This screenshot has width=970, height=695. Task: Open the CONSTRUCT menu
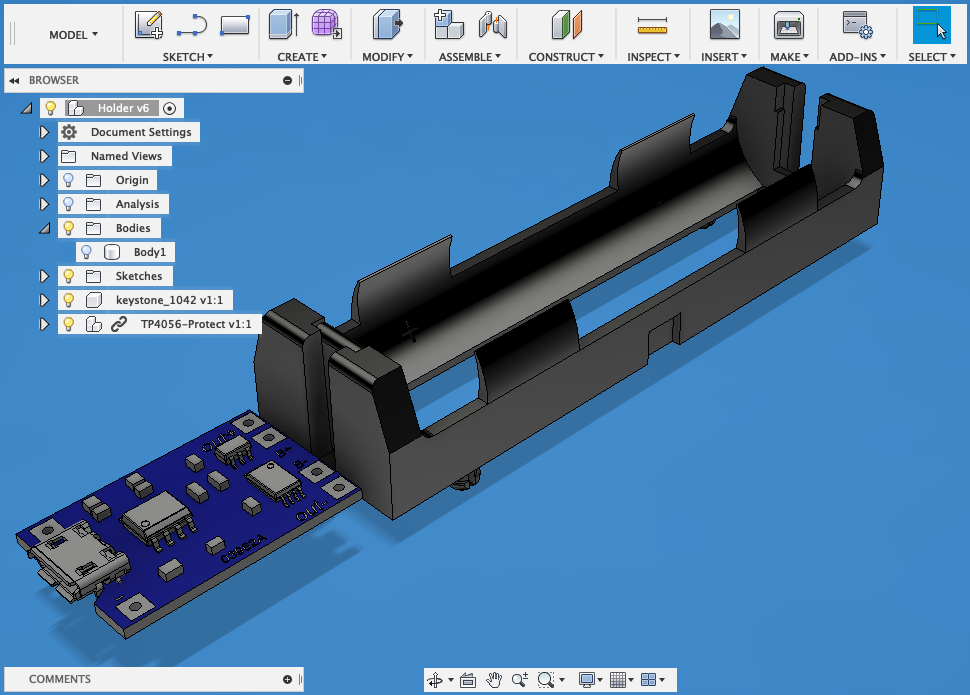pyautogui.click(x=567, y=57)
